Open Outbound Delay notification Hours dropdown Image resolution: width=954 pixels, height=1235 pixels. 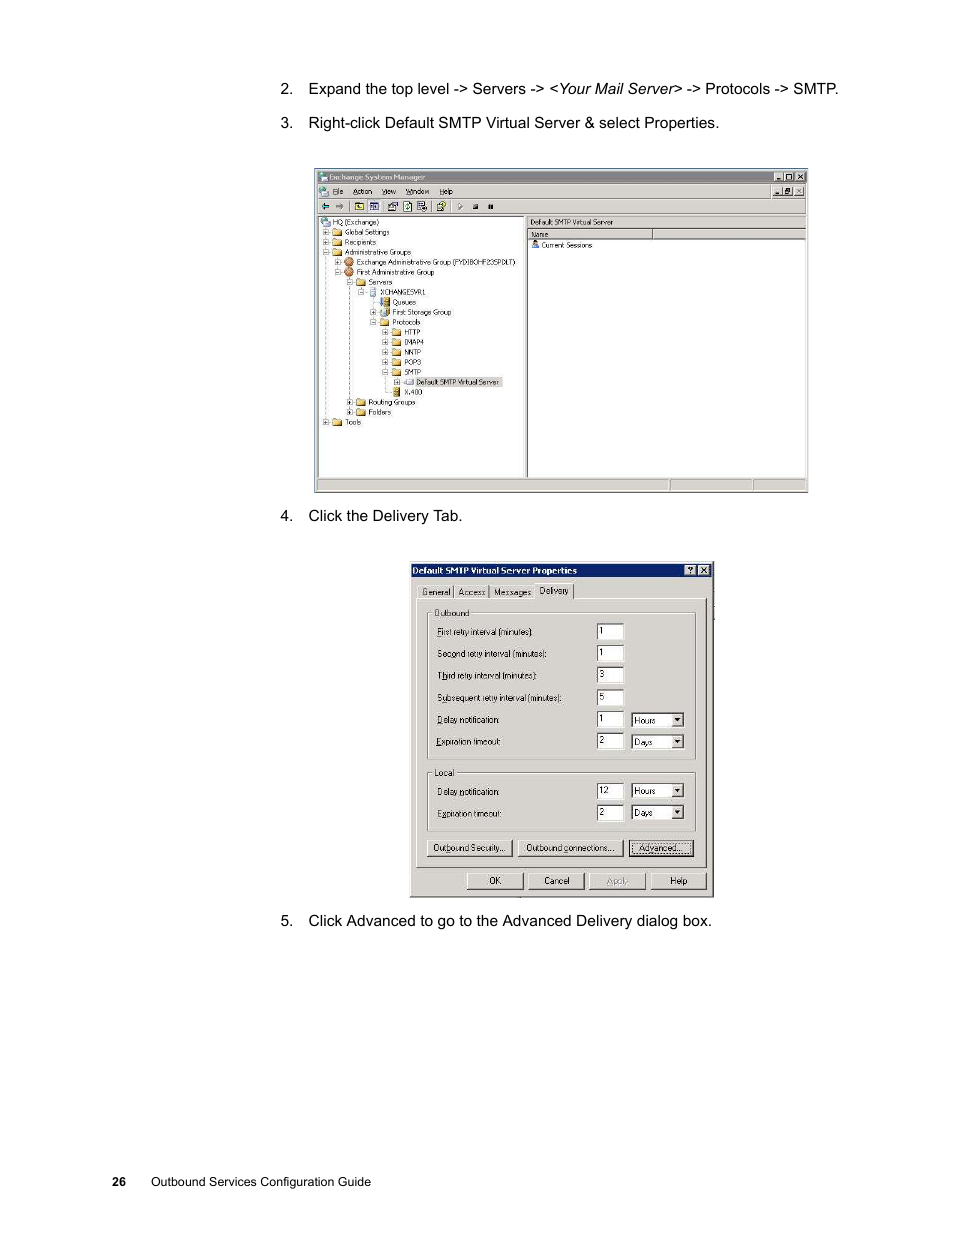(x=677, y=720)
